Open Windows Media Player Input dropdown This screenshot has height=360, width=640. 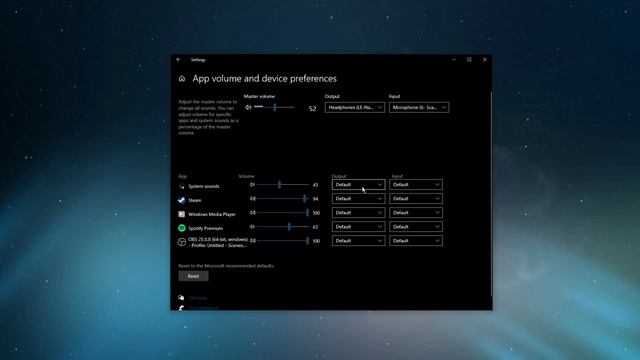[x=416, y=213]
